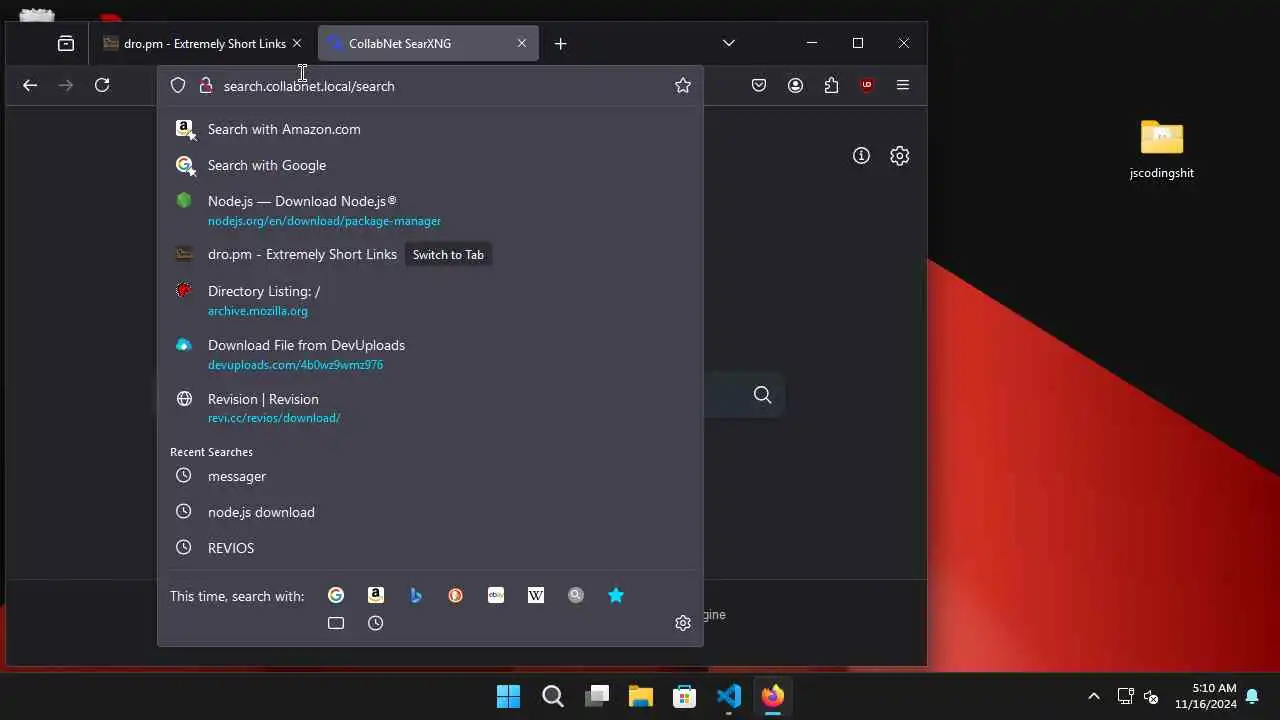This screenshot has width=1280, height=720.
Task: Open the Windows Start menu
Action: point(508,696)
